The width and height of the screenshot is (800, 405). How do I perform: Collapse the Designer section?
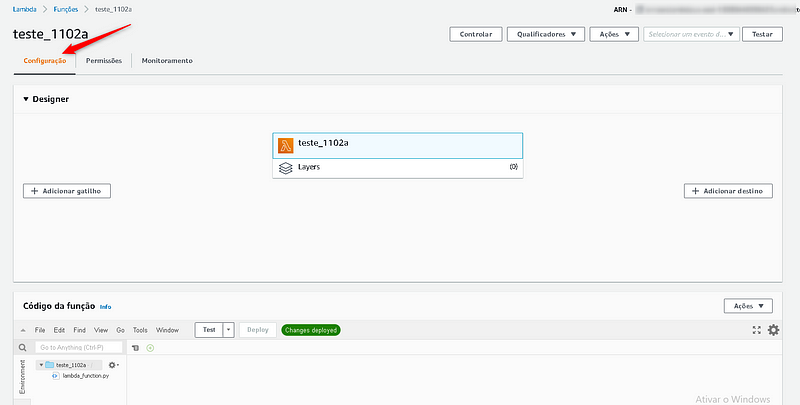[26, 99]
